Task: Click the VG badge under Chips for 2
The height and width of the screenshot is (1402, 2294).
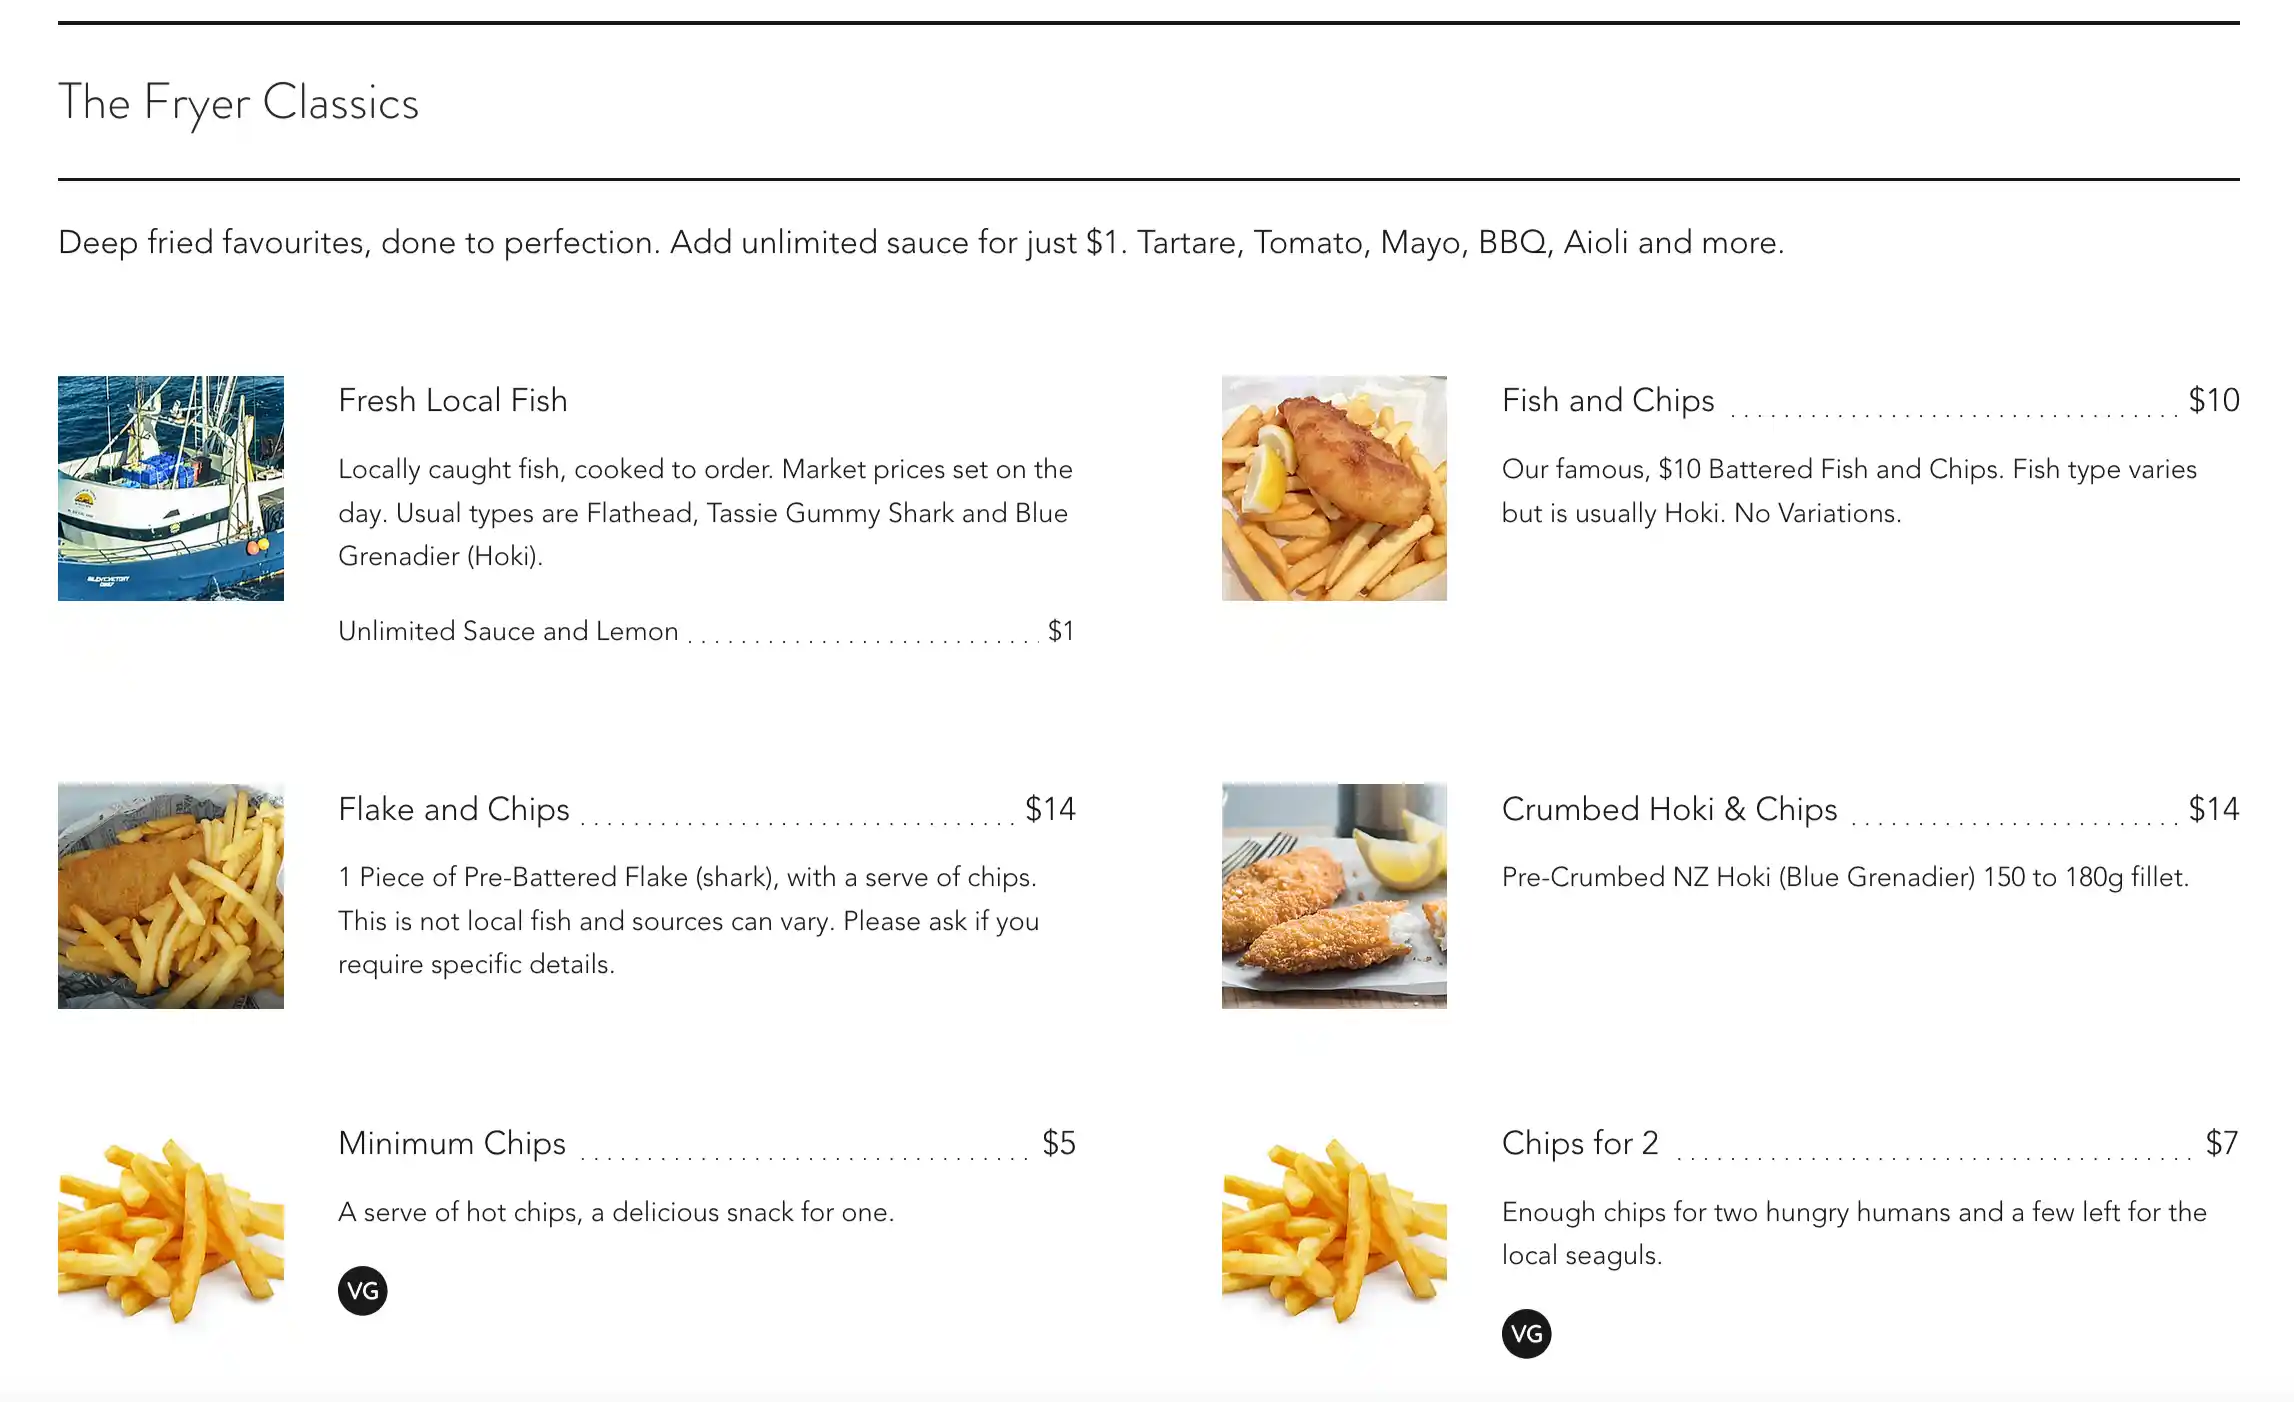Action: [x=1526, y=1333]
